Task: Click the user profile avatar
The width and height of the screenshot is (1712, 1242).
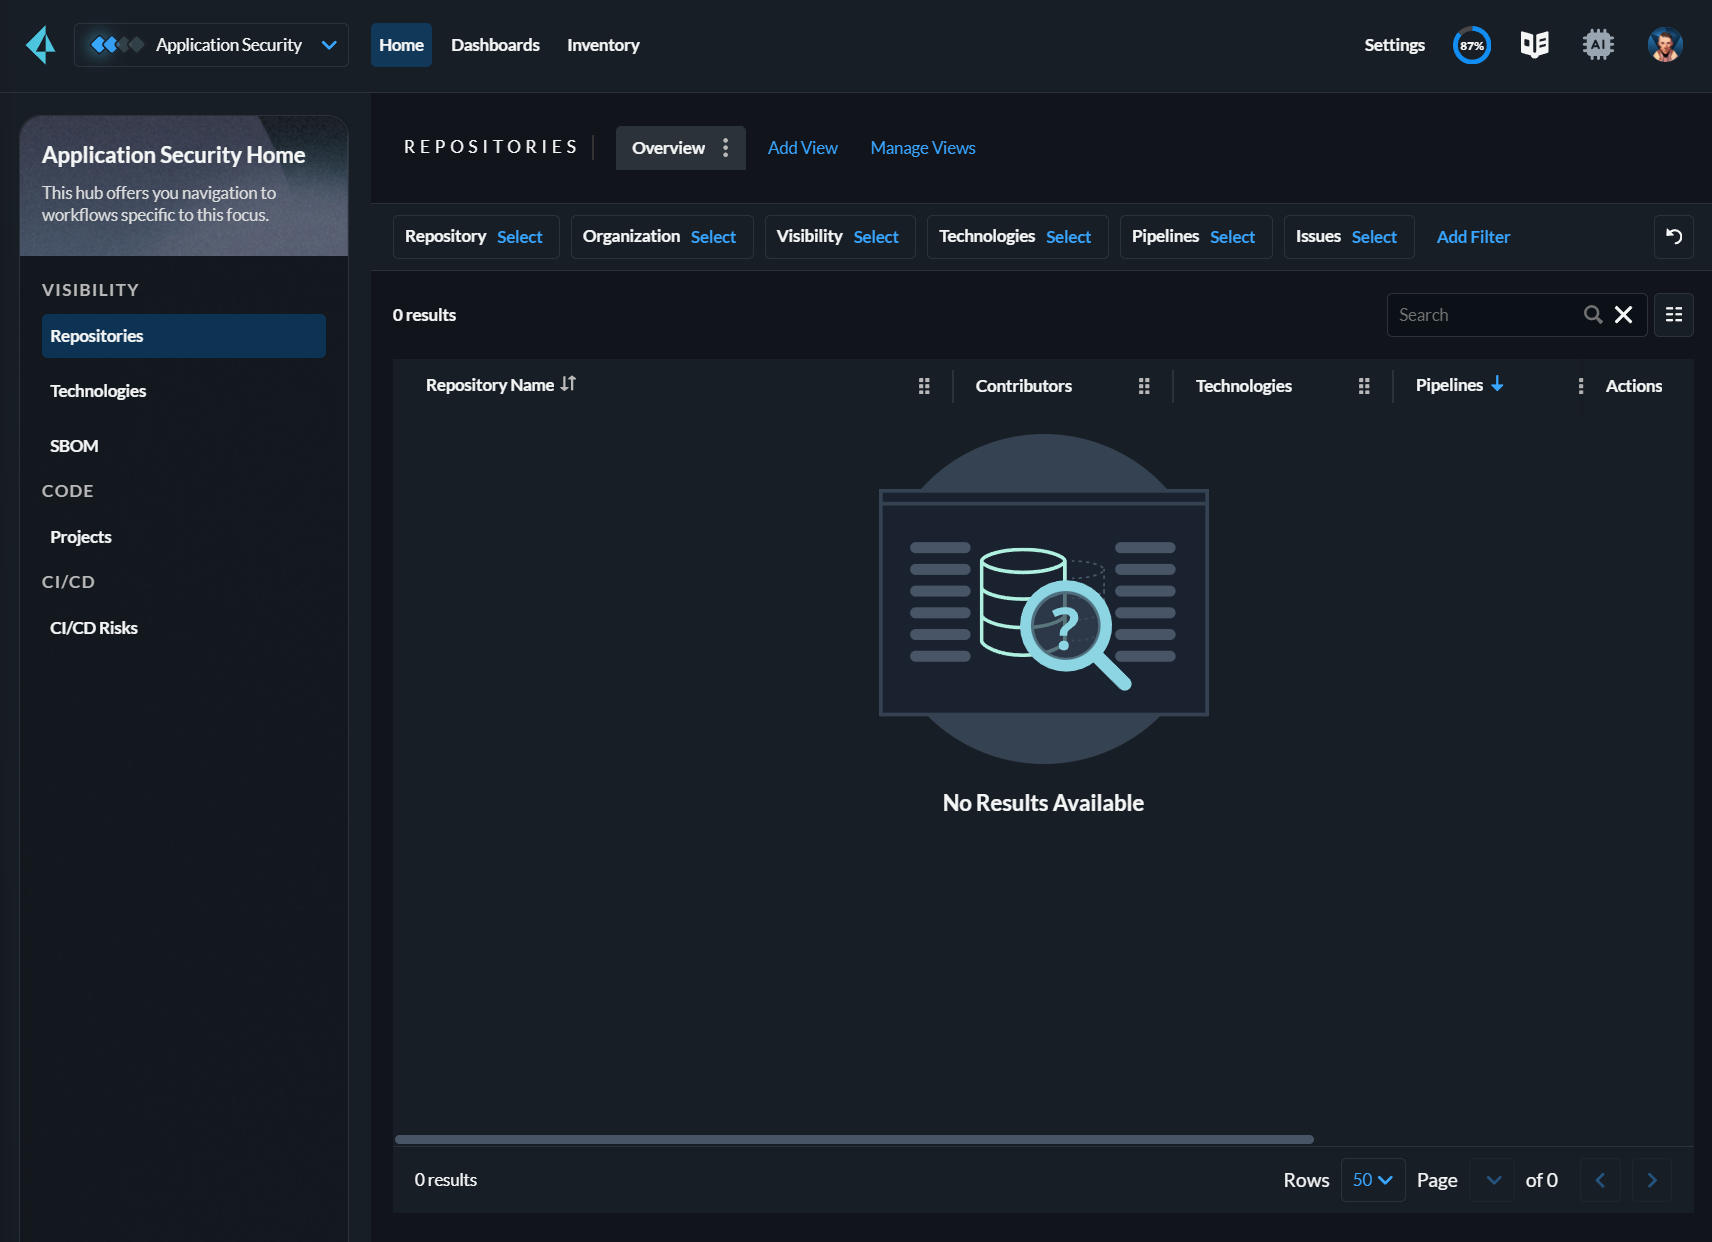Action: click(x=1664, y=45)
